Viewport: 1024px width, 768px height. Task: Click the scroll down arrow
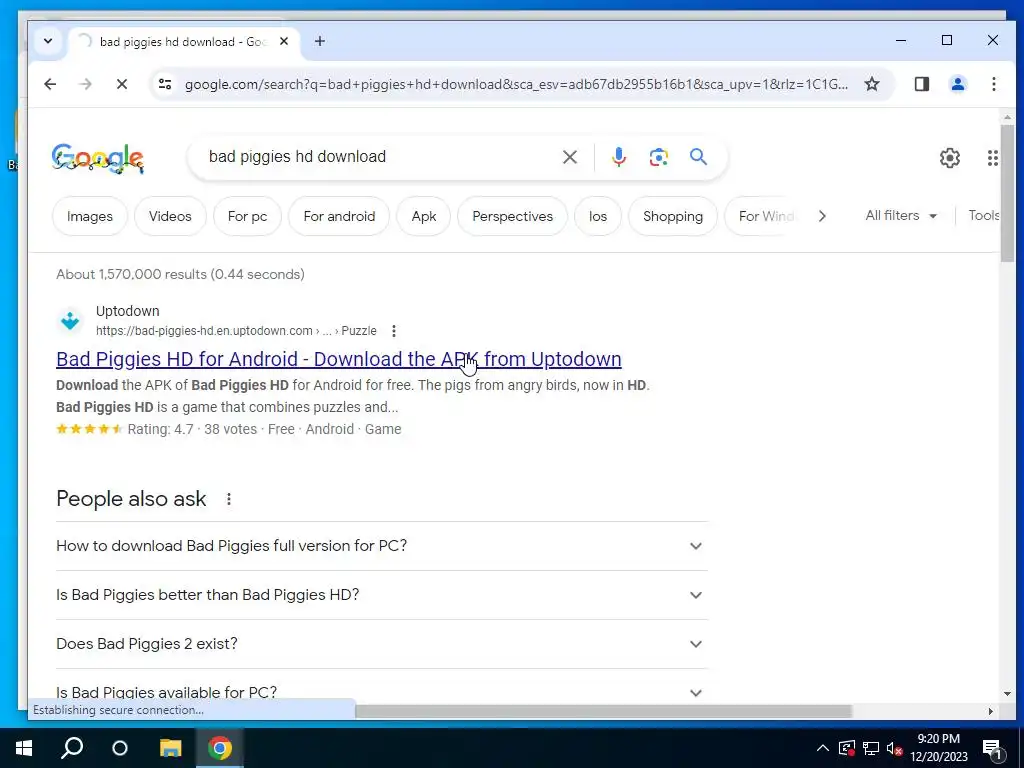[x=1006, y=694]
